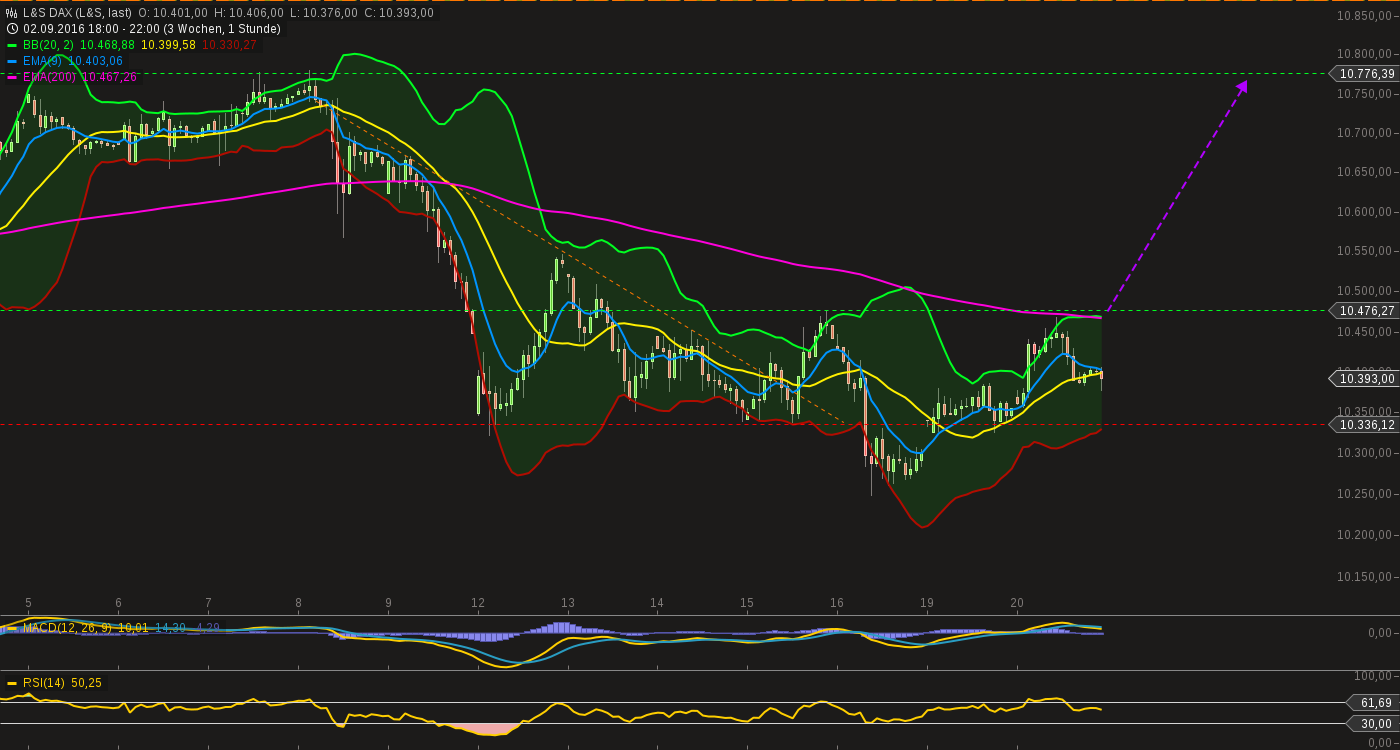Click the EMA(9) value 10.403,06
Image resolution: width=1400 pixels, height=750 pixels.
[x=96, y=61]
